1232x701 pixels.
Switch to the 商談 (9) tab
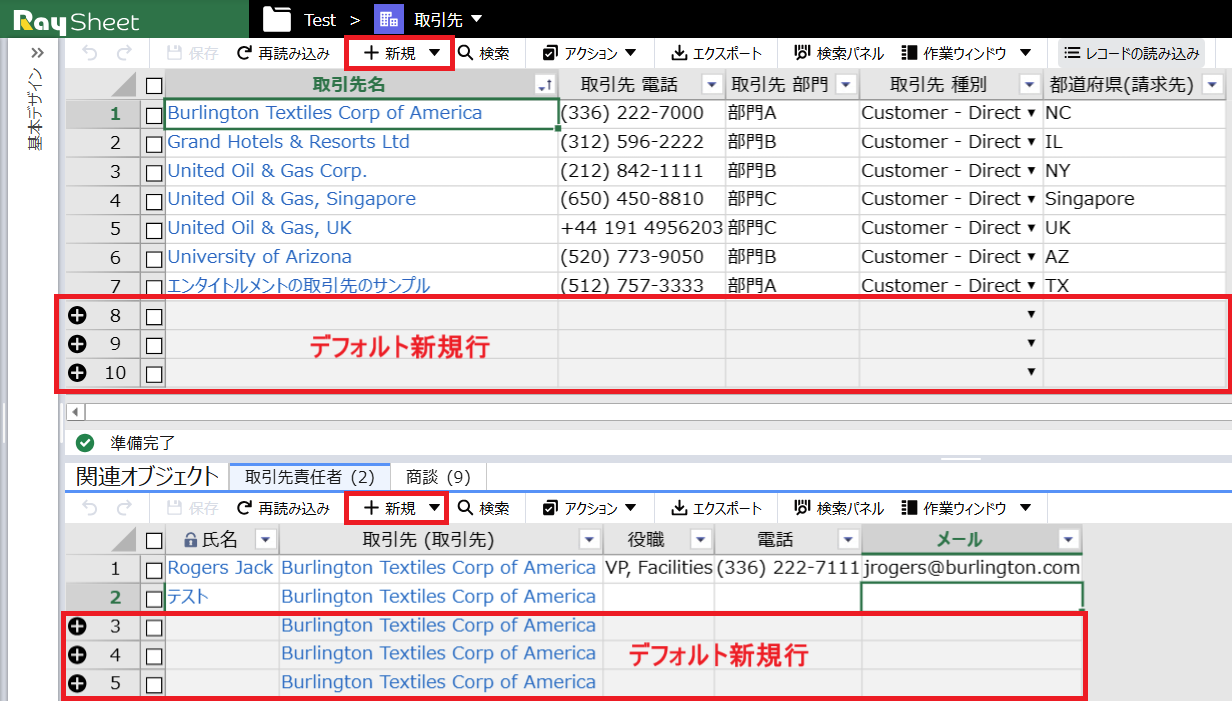(437, 477)
